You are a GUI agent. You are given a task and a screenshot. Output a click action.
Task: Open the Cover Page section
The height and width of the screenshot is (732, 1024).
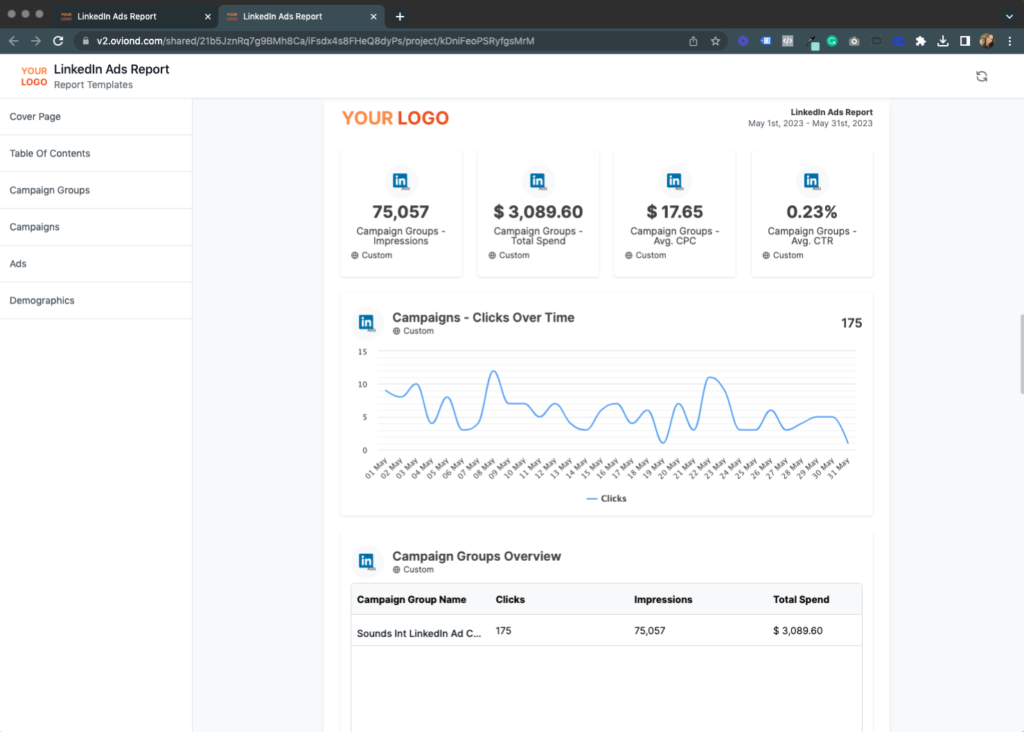tap(96, 117)
